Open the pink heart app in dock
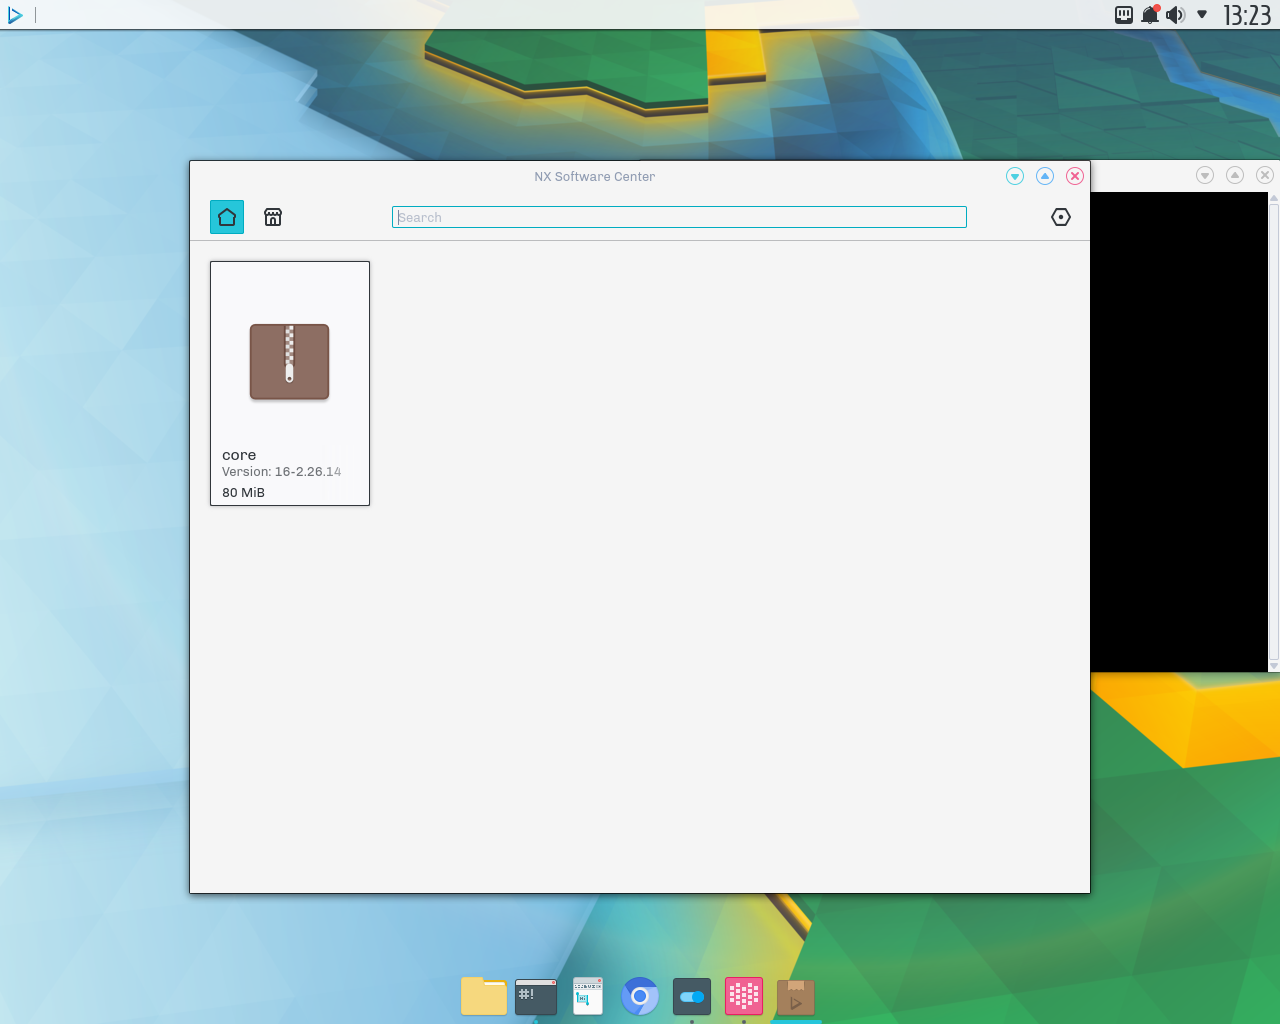The width and height of the screenshot is (1280, 1024). click(x=744, y=996)
